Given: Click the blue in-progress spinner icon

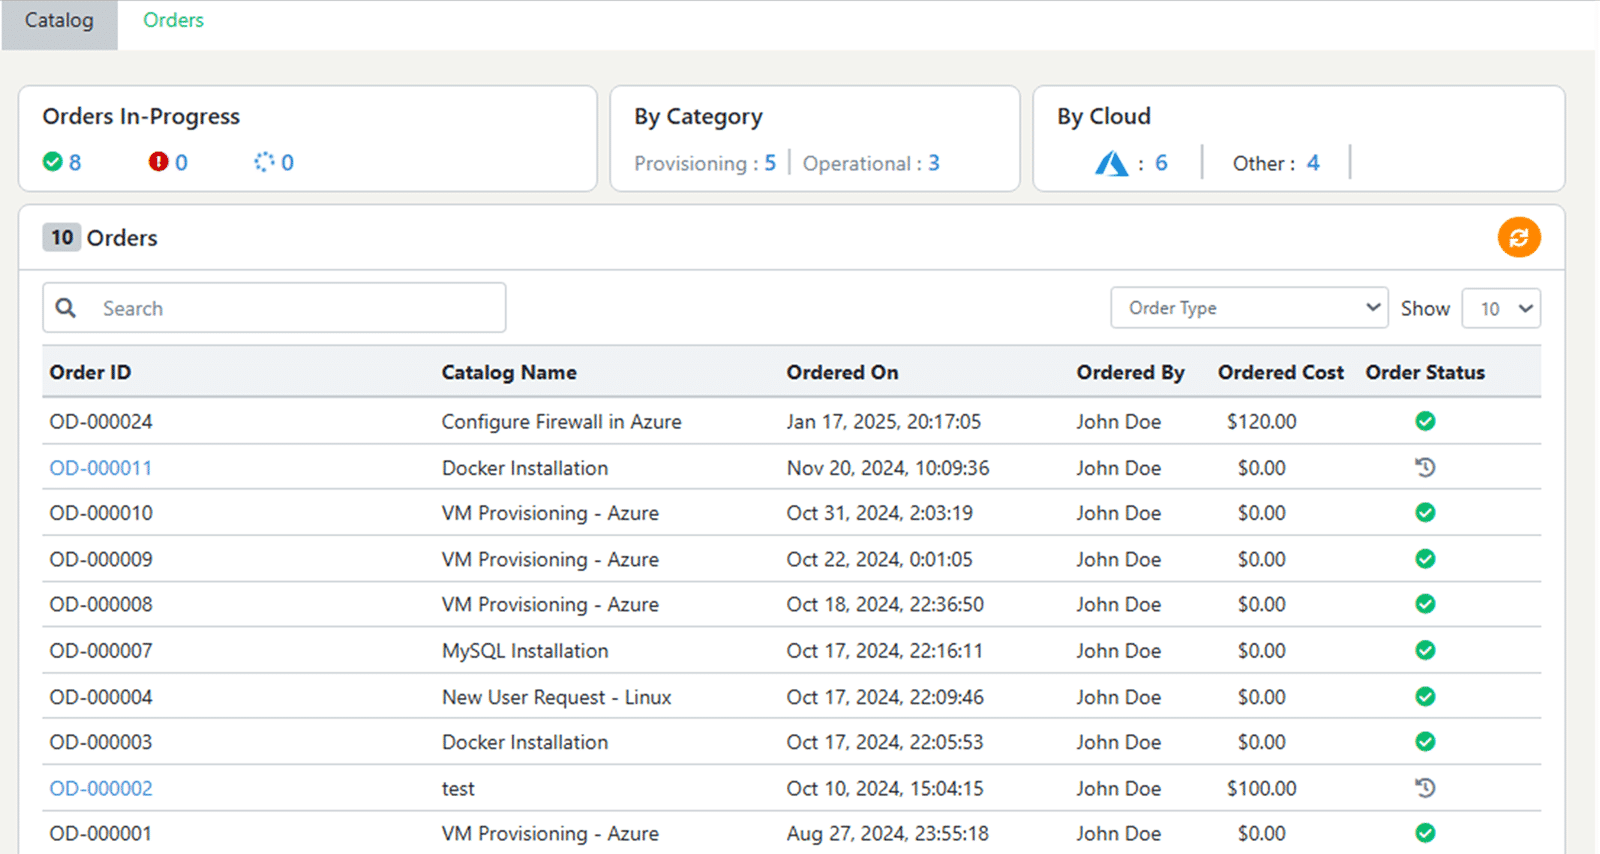Looking at the screenshot, I should (x=264, y=162).
